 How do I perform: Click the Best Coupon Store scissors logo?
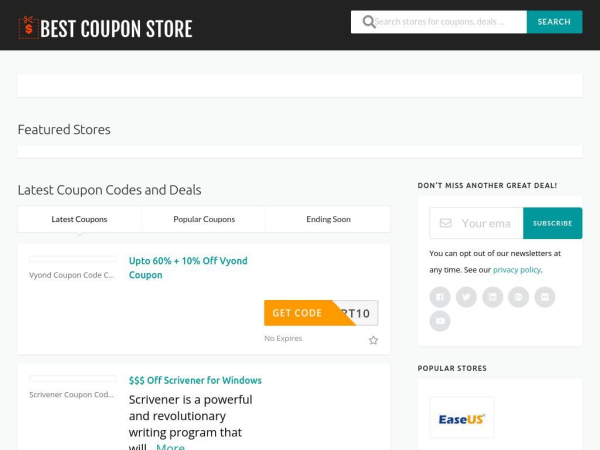pyautogui.click(x=29, y=28)
